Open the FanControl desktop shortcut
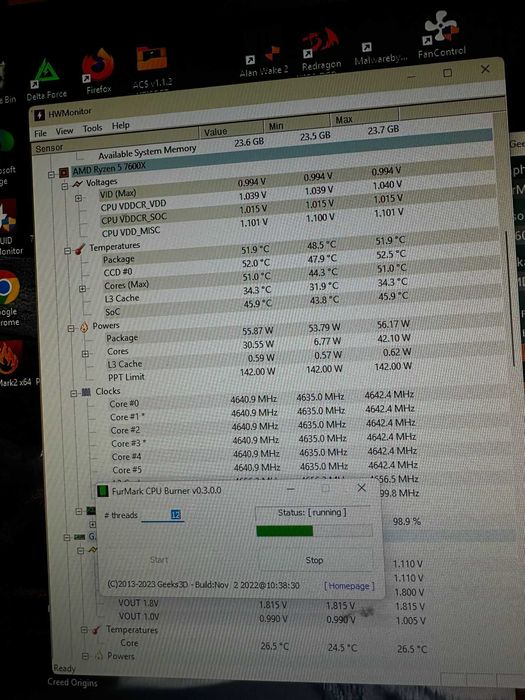 [441, 35]
